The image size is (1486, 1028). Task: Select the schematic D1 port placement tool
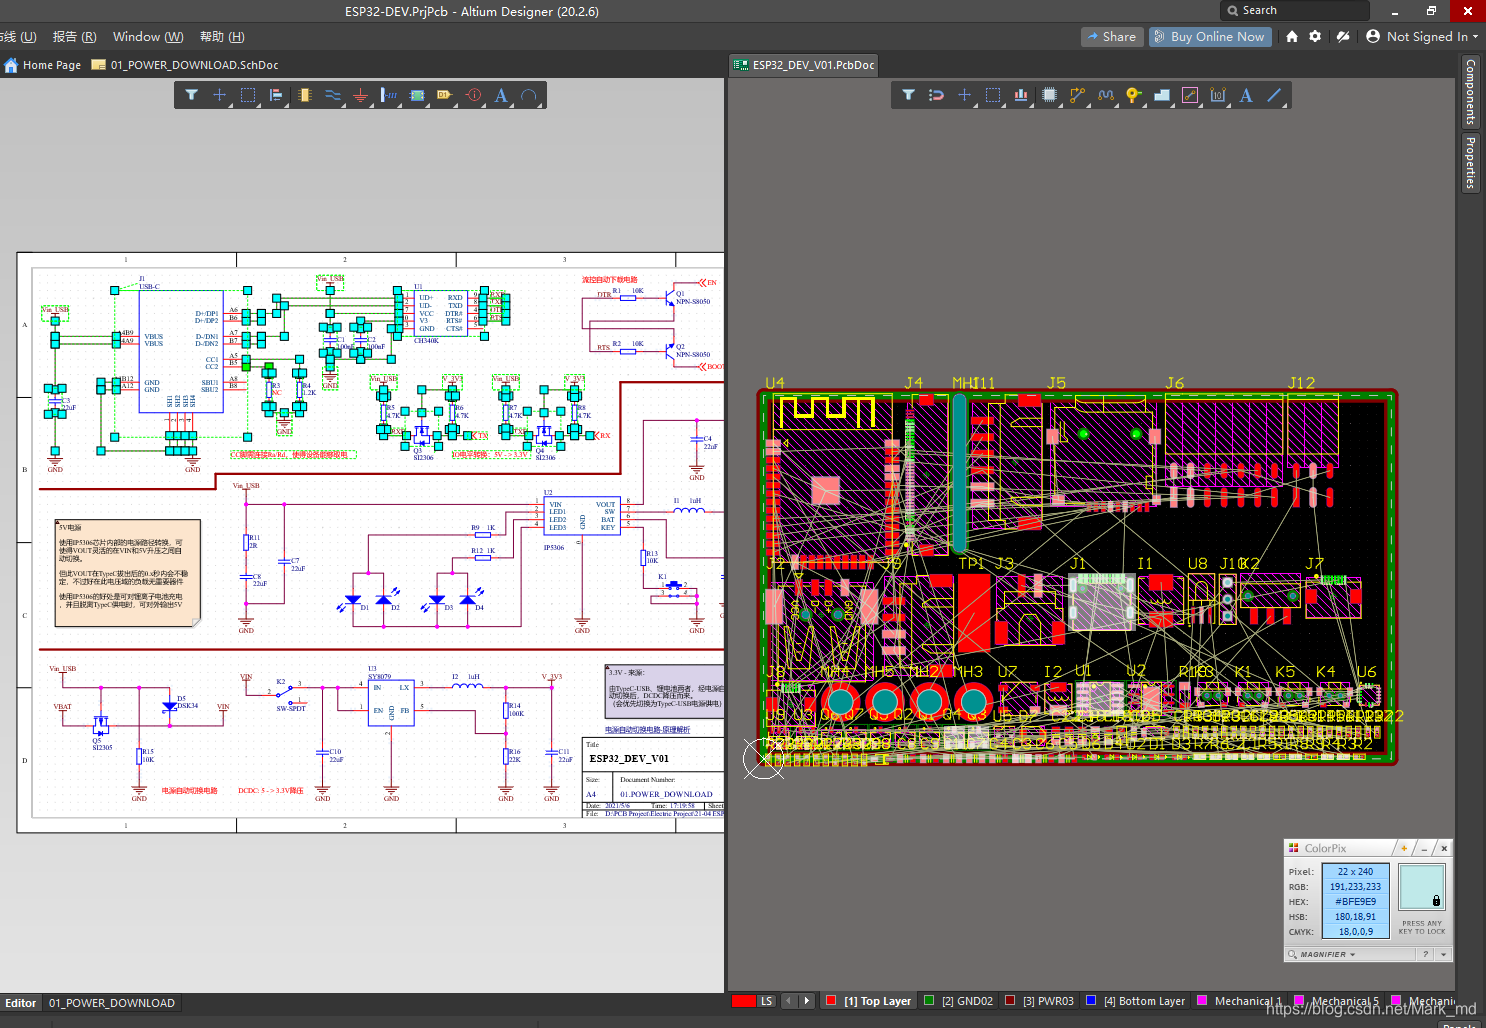coord(445,95)
